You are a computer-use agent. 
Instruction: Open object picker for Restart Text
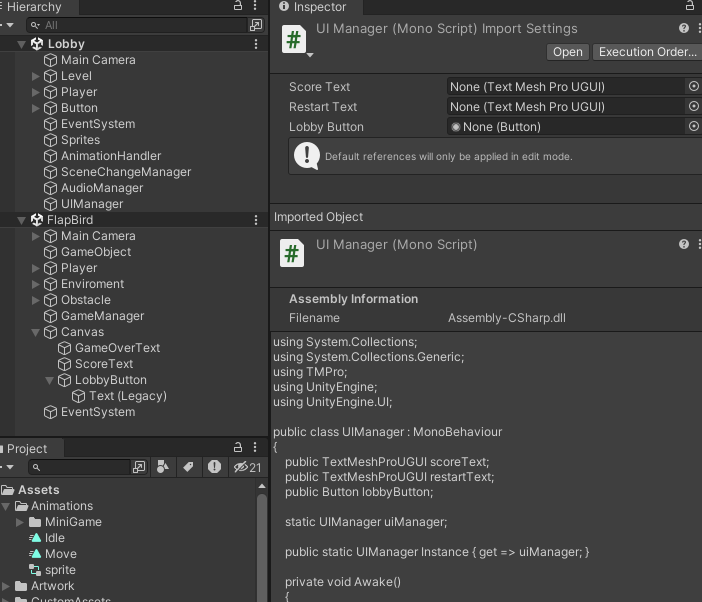pos(693,106)
